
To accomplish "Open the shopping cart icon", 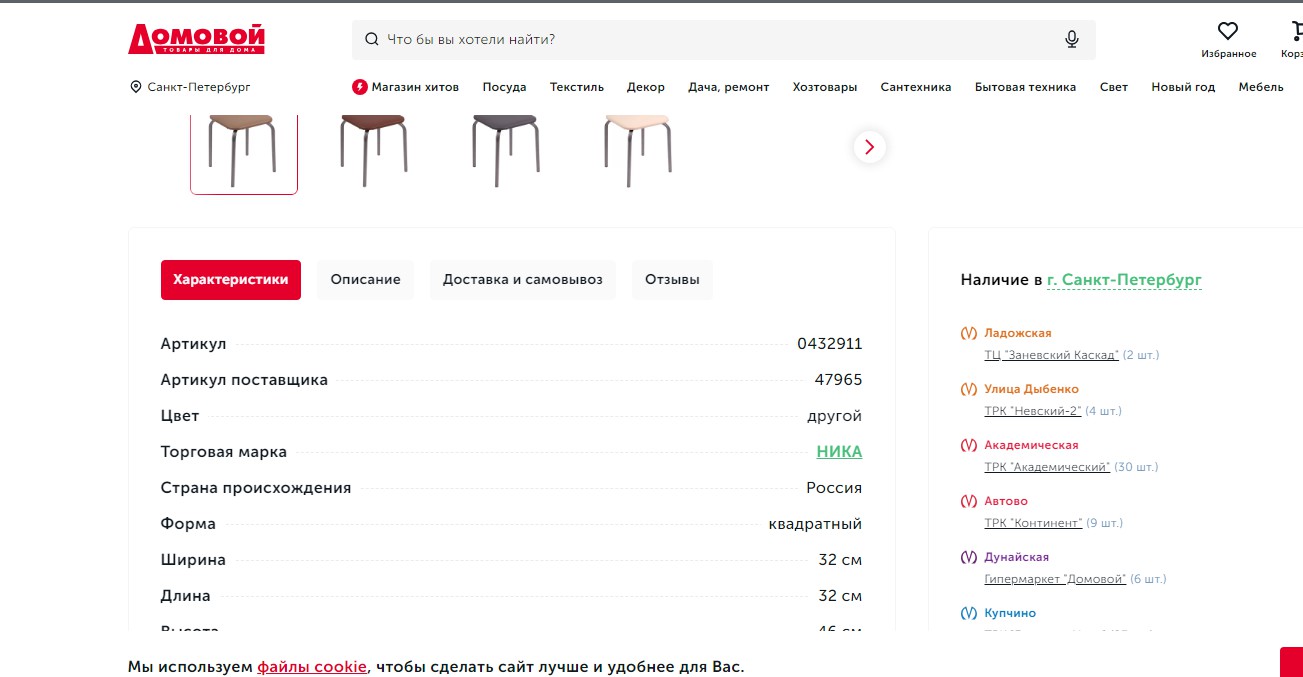I will [x=1294, y=32].
